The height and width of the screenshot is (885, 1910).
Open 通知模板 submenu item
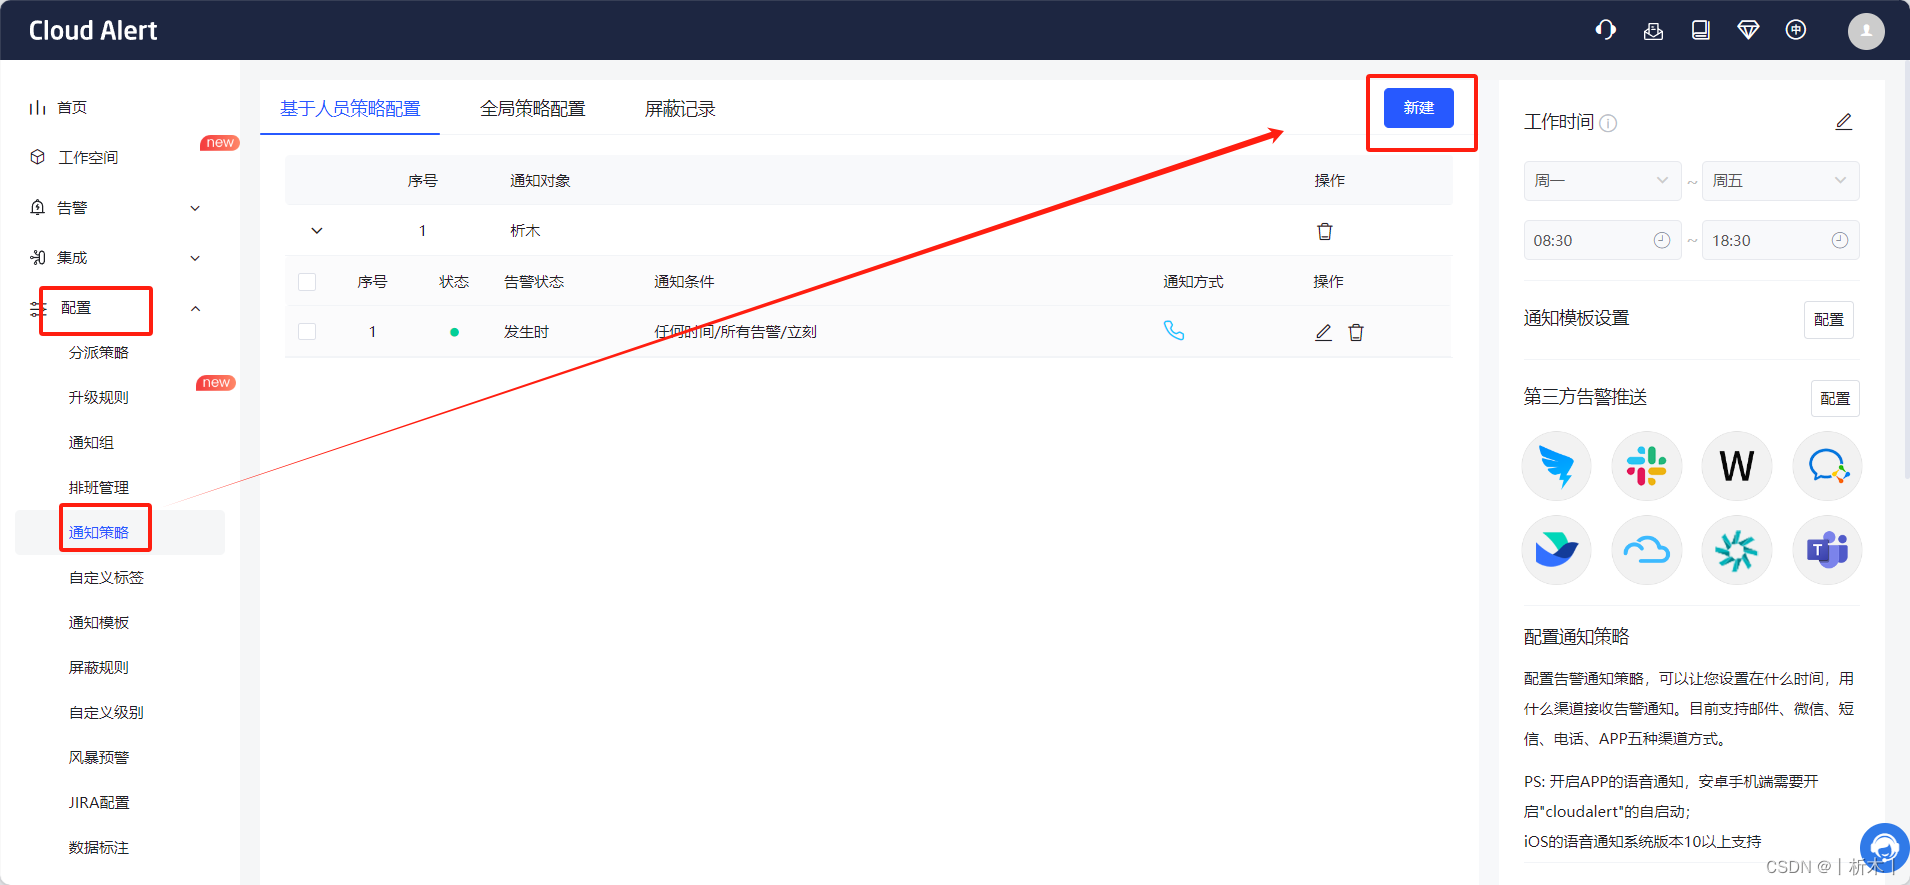[98, 622]
